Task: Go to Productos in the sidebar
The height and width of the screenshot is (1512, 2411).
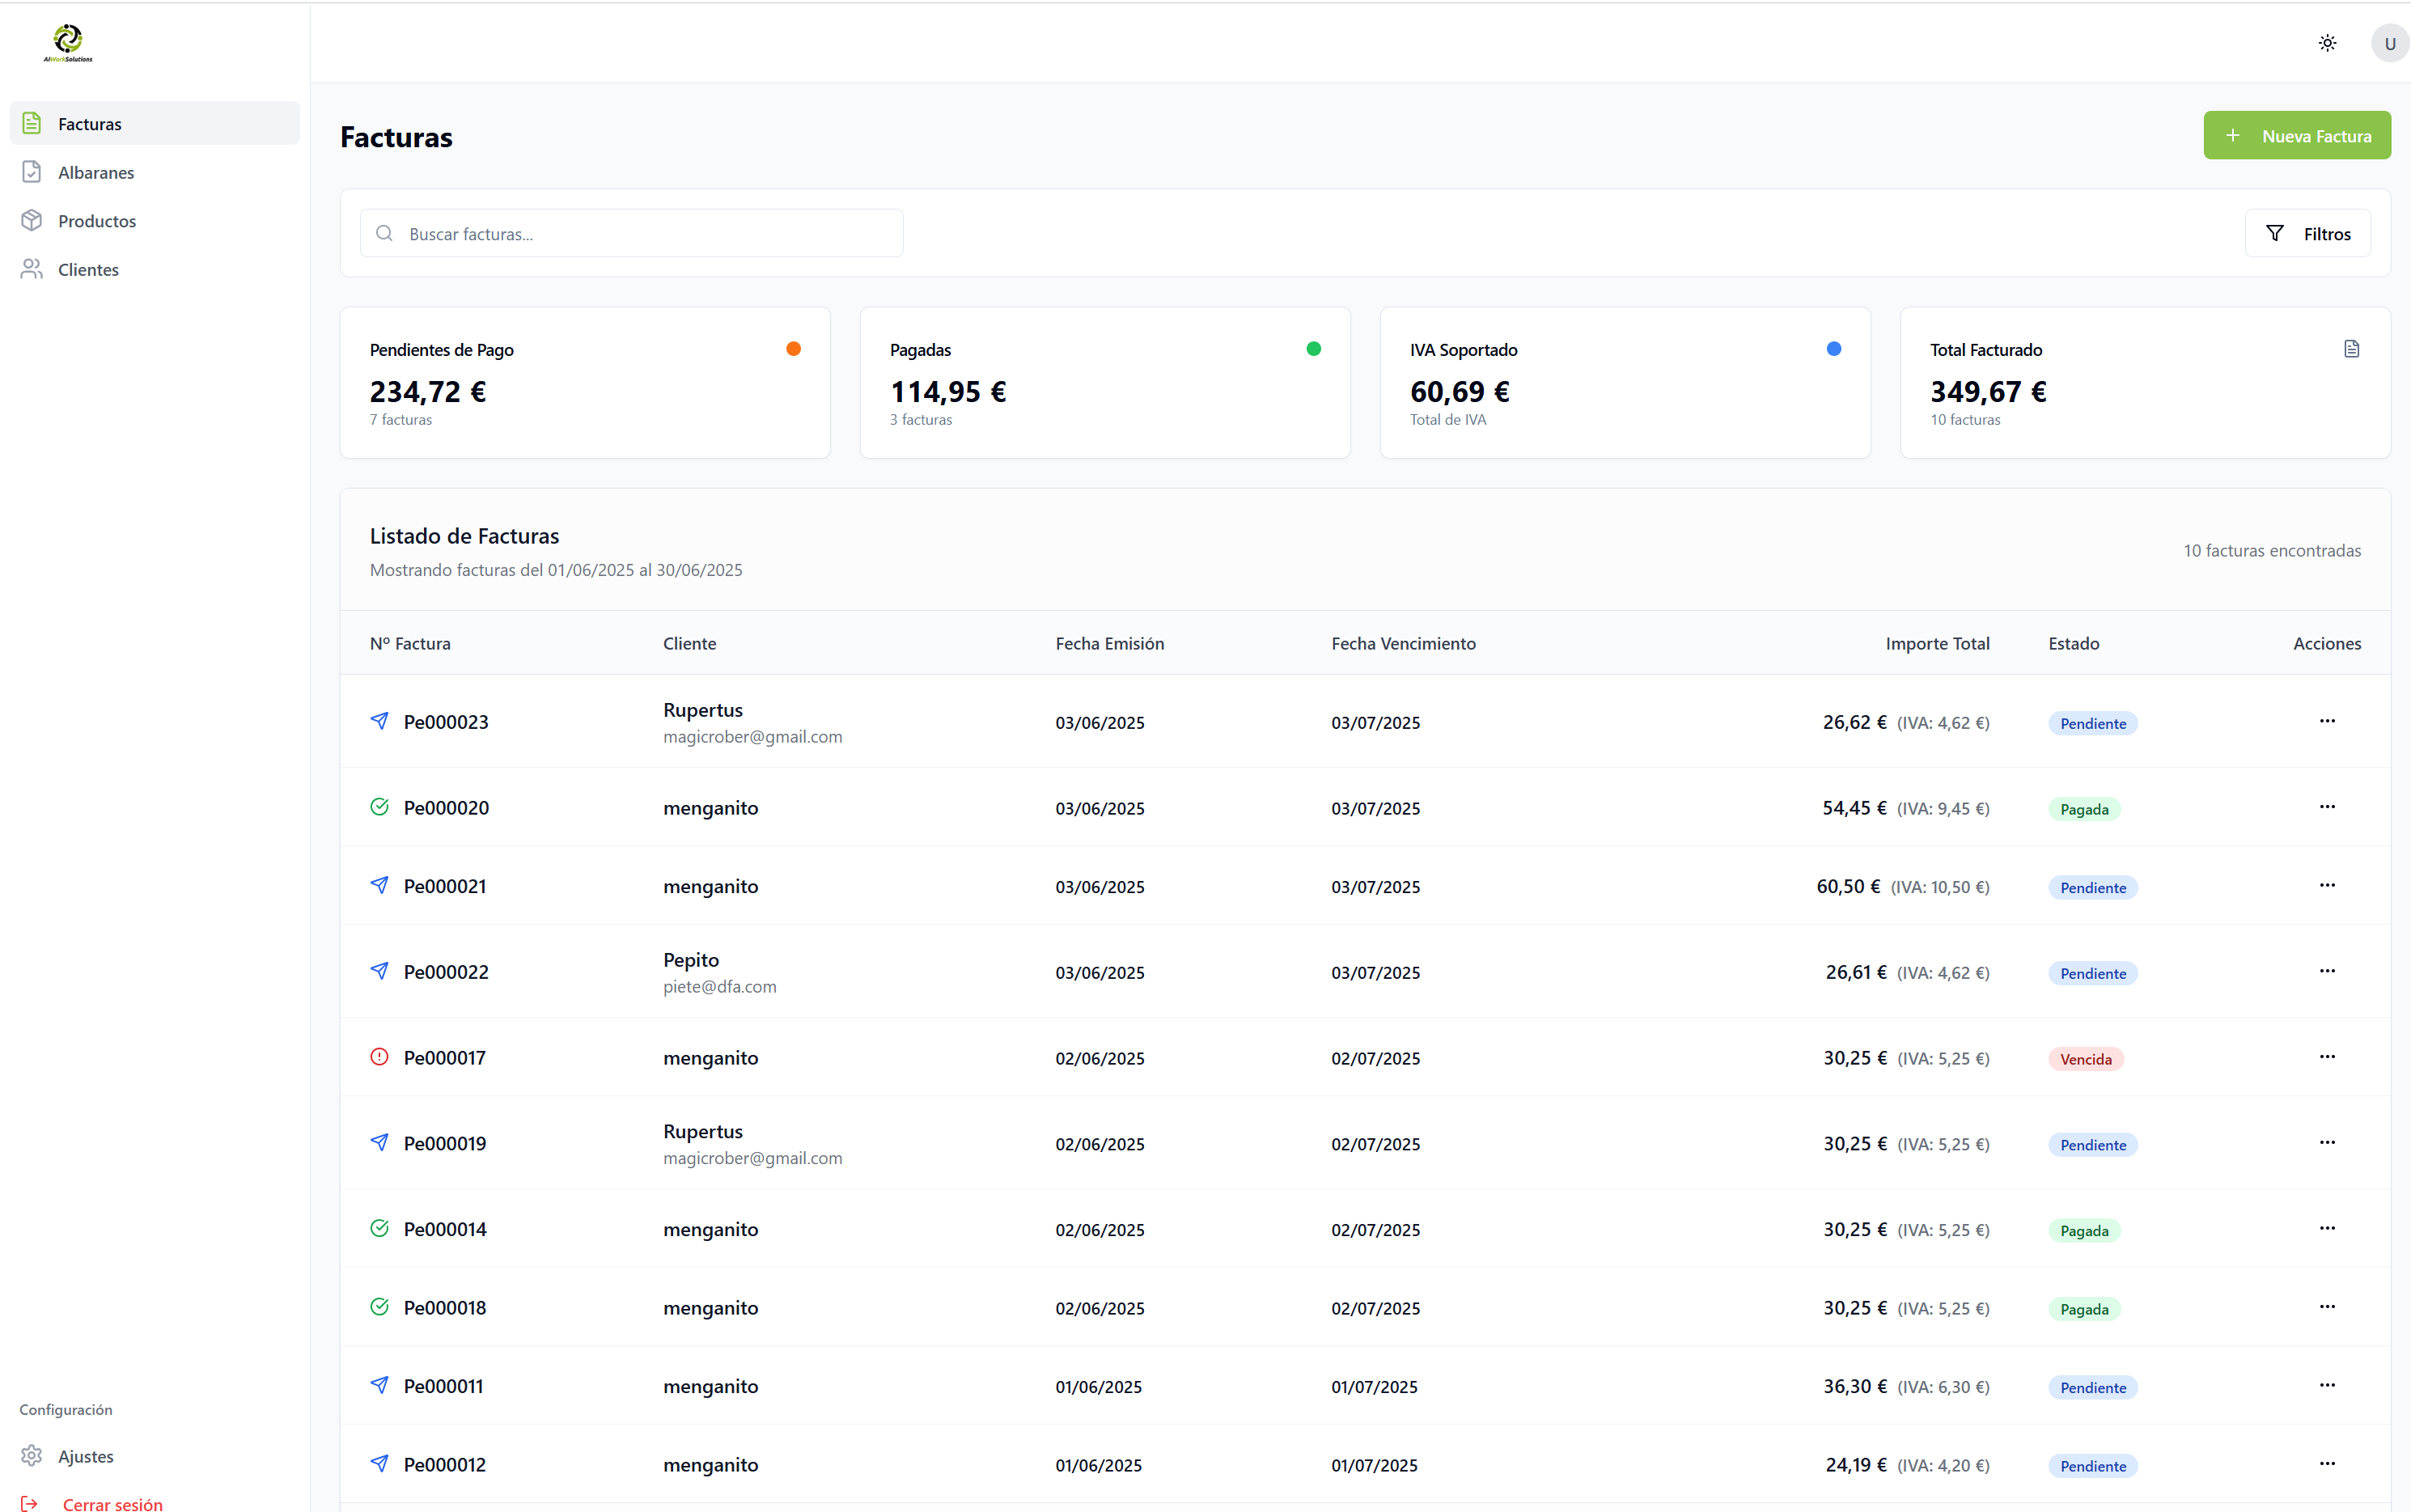Action: (97, 221)
